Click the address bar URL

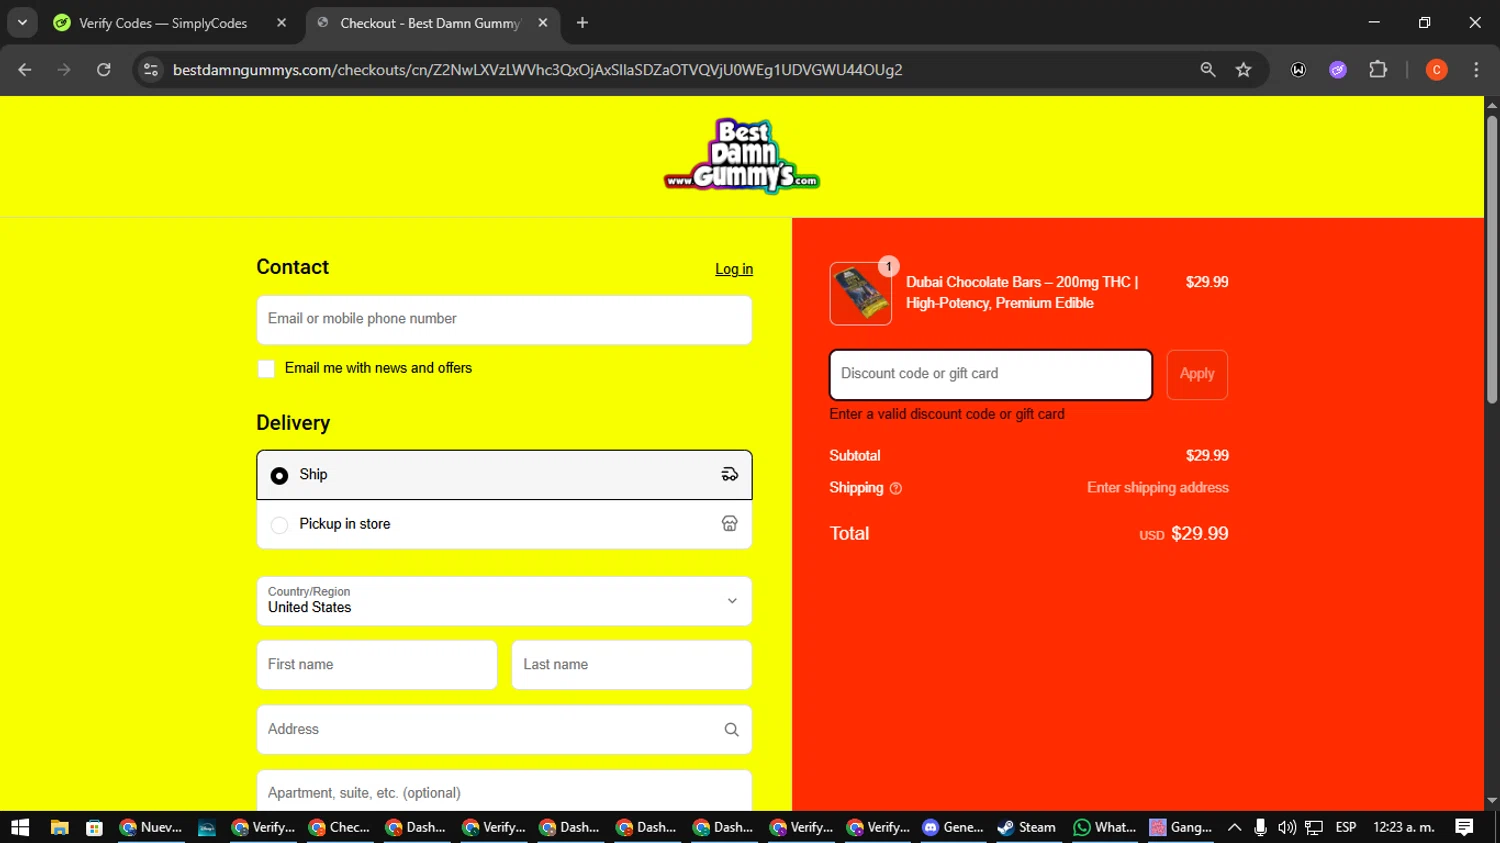538,70
